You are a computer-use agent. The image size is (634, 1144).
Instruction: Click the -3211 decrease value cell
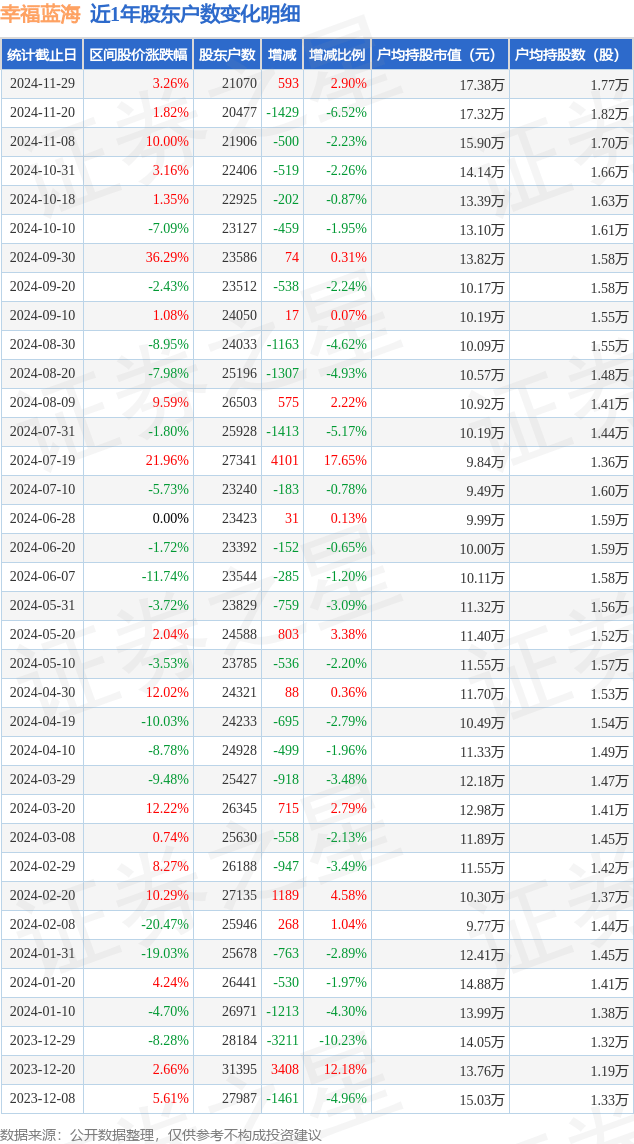point(283,1041)
